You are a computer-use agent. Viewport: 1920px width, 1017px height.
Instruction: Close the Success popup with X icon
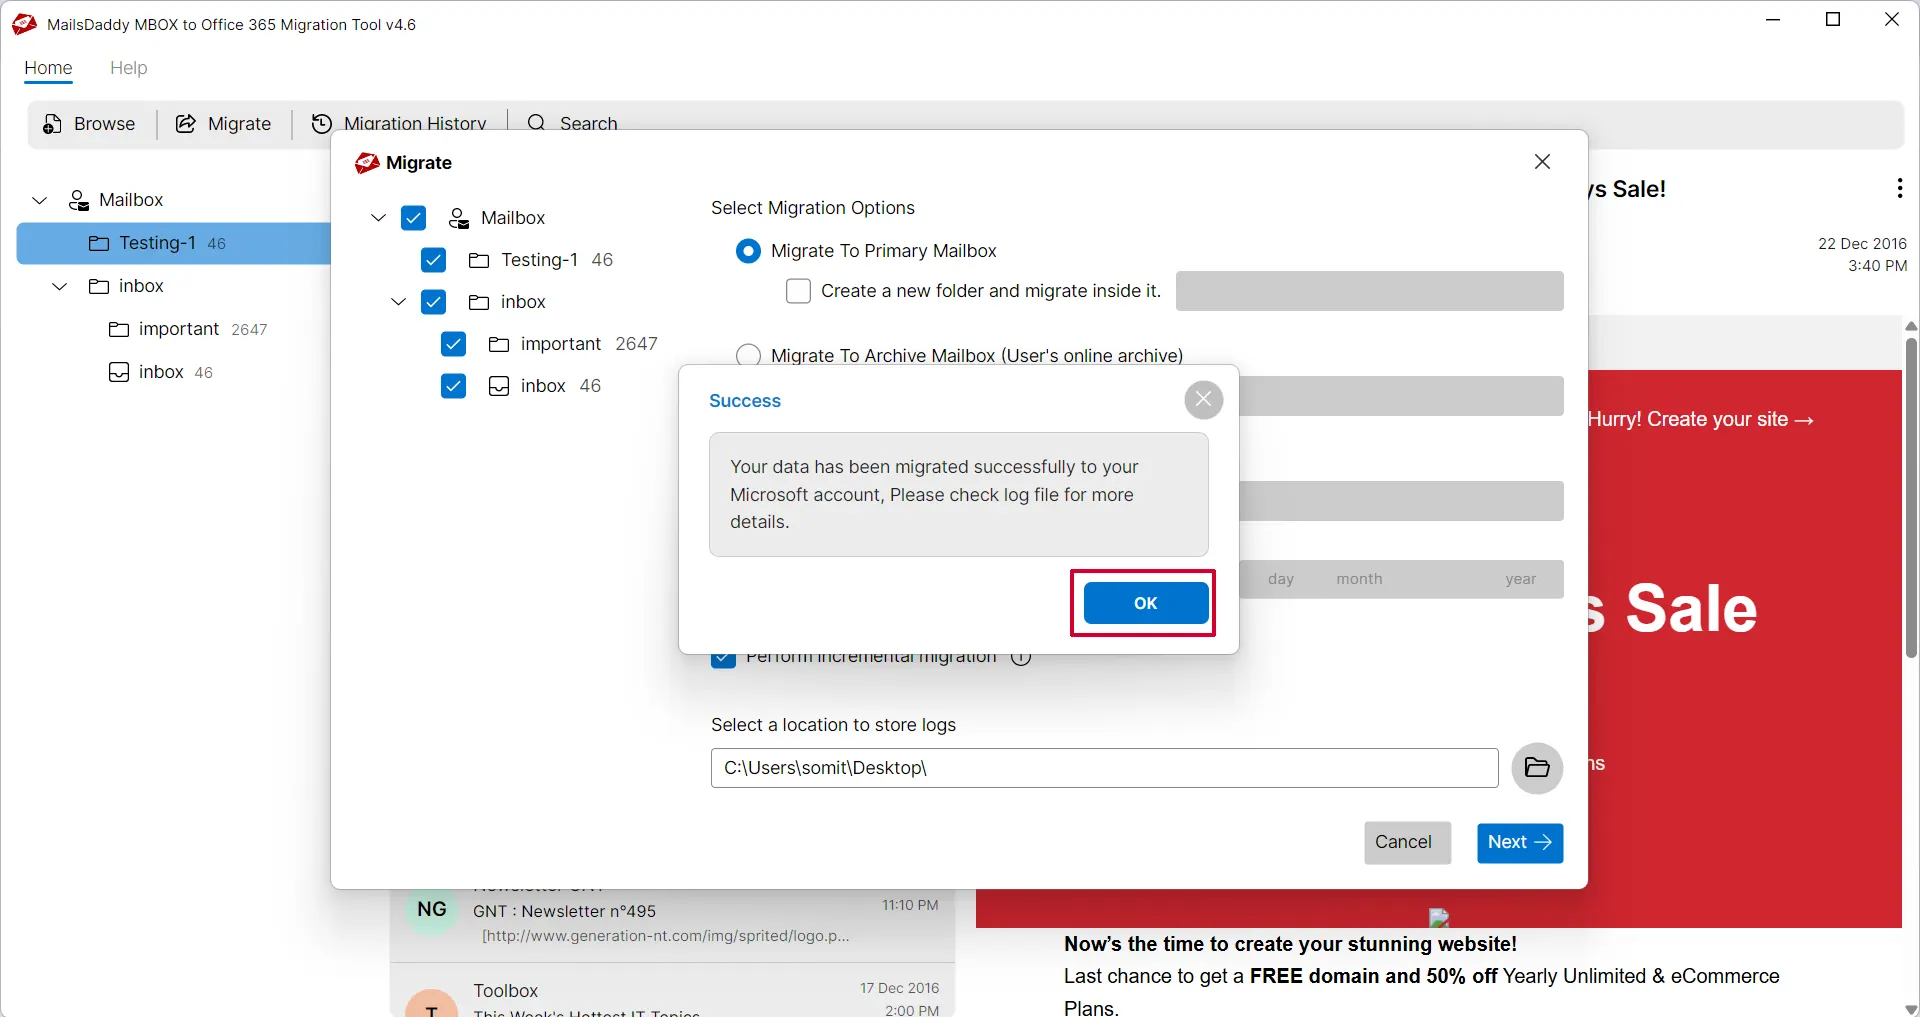[x=1203, y=400]
